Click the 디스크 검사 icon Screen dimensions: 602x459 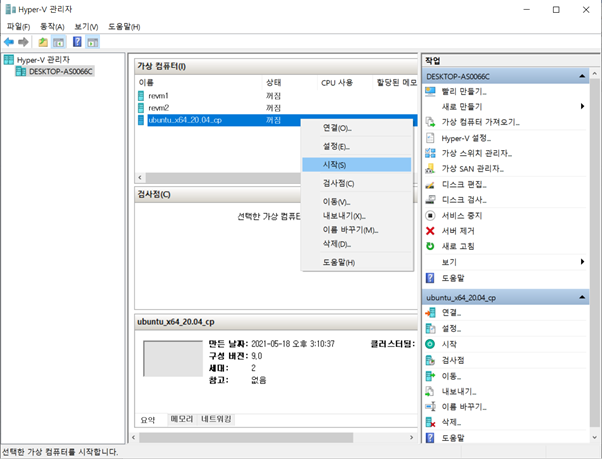(x=430, y=200)
